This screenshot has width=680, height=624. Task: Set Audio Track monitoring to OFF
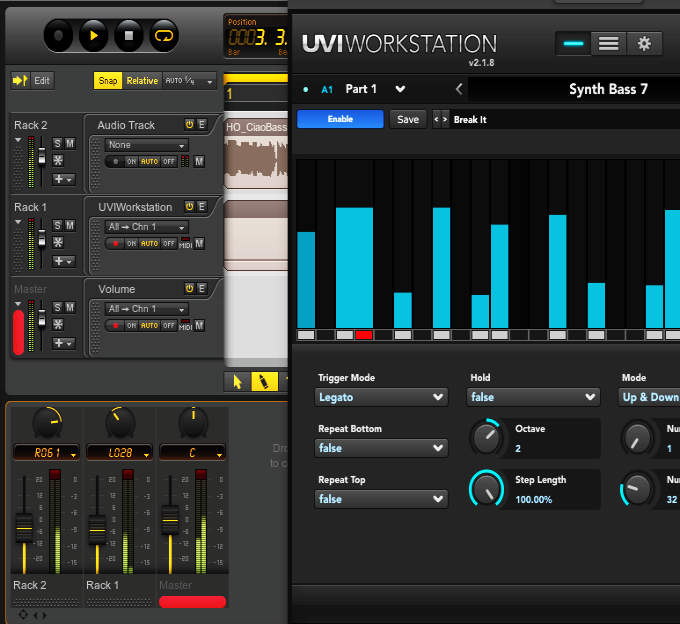tap(169, 161)
